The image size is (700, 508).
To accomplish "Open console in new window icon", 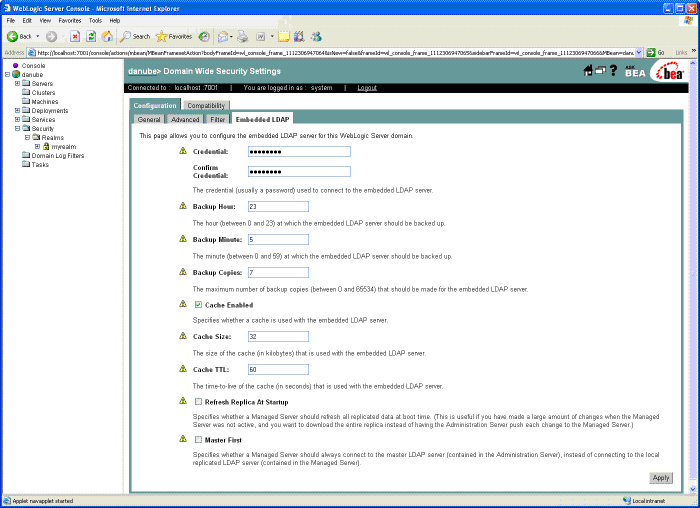I will tap(600, 71).
